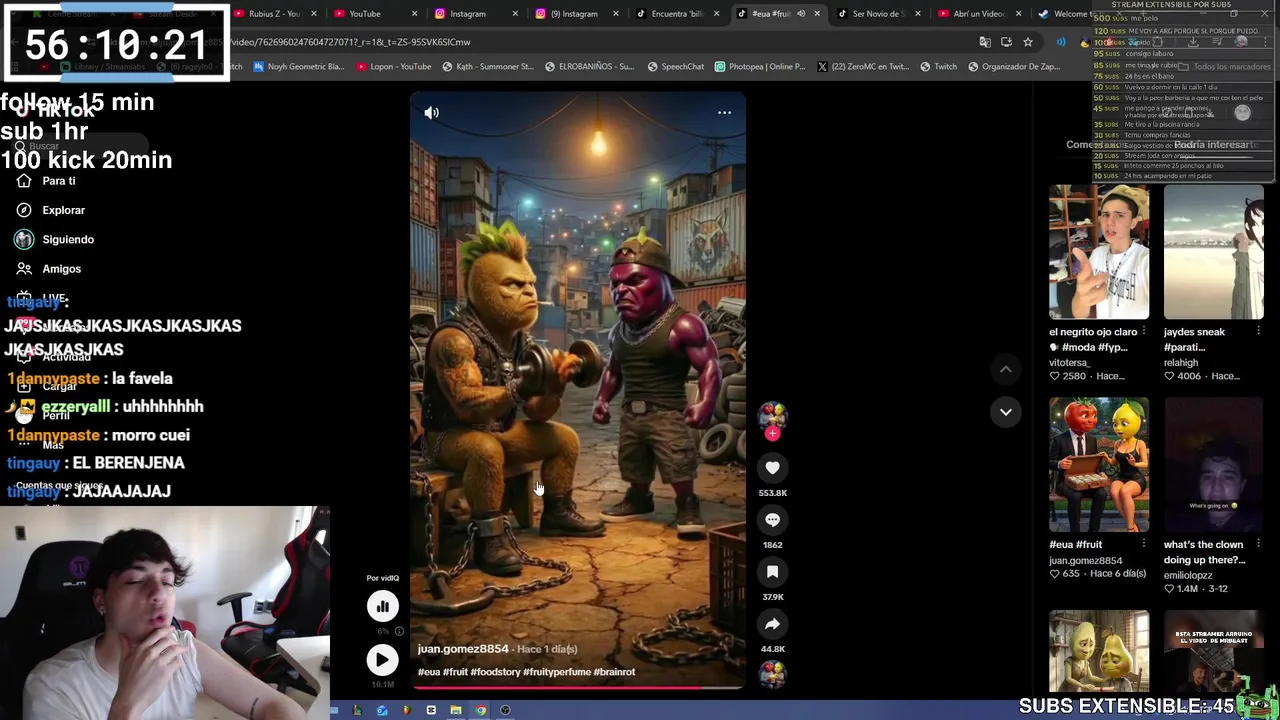The width and height of the screenshot is (1280, 720).
Task: Switch to the Abrí un Video tab
Action: click(x=978, y=14)
